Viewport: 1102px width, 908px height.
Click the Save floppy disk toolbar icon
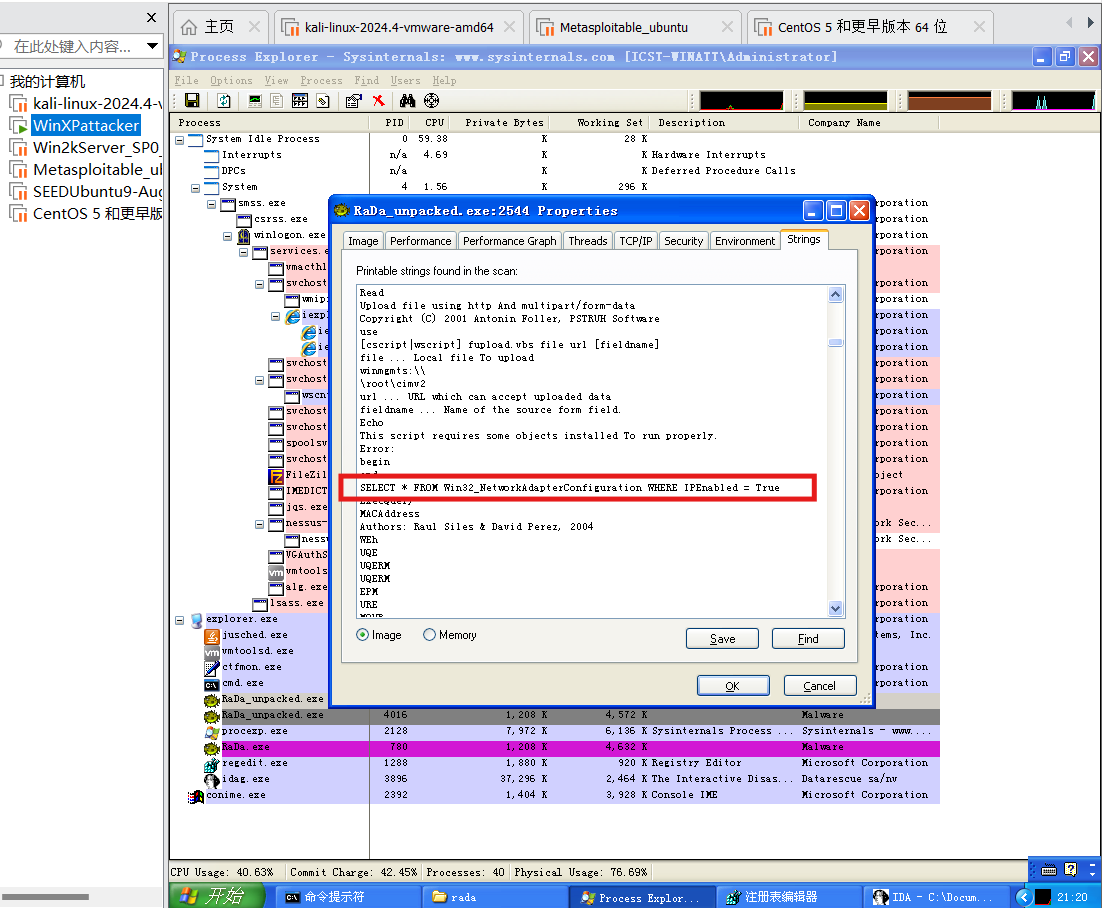pos(192,100)
